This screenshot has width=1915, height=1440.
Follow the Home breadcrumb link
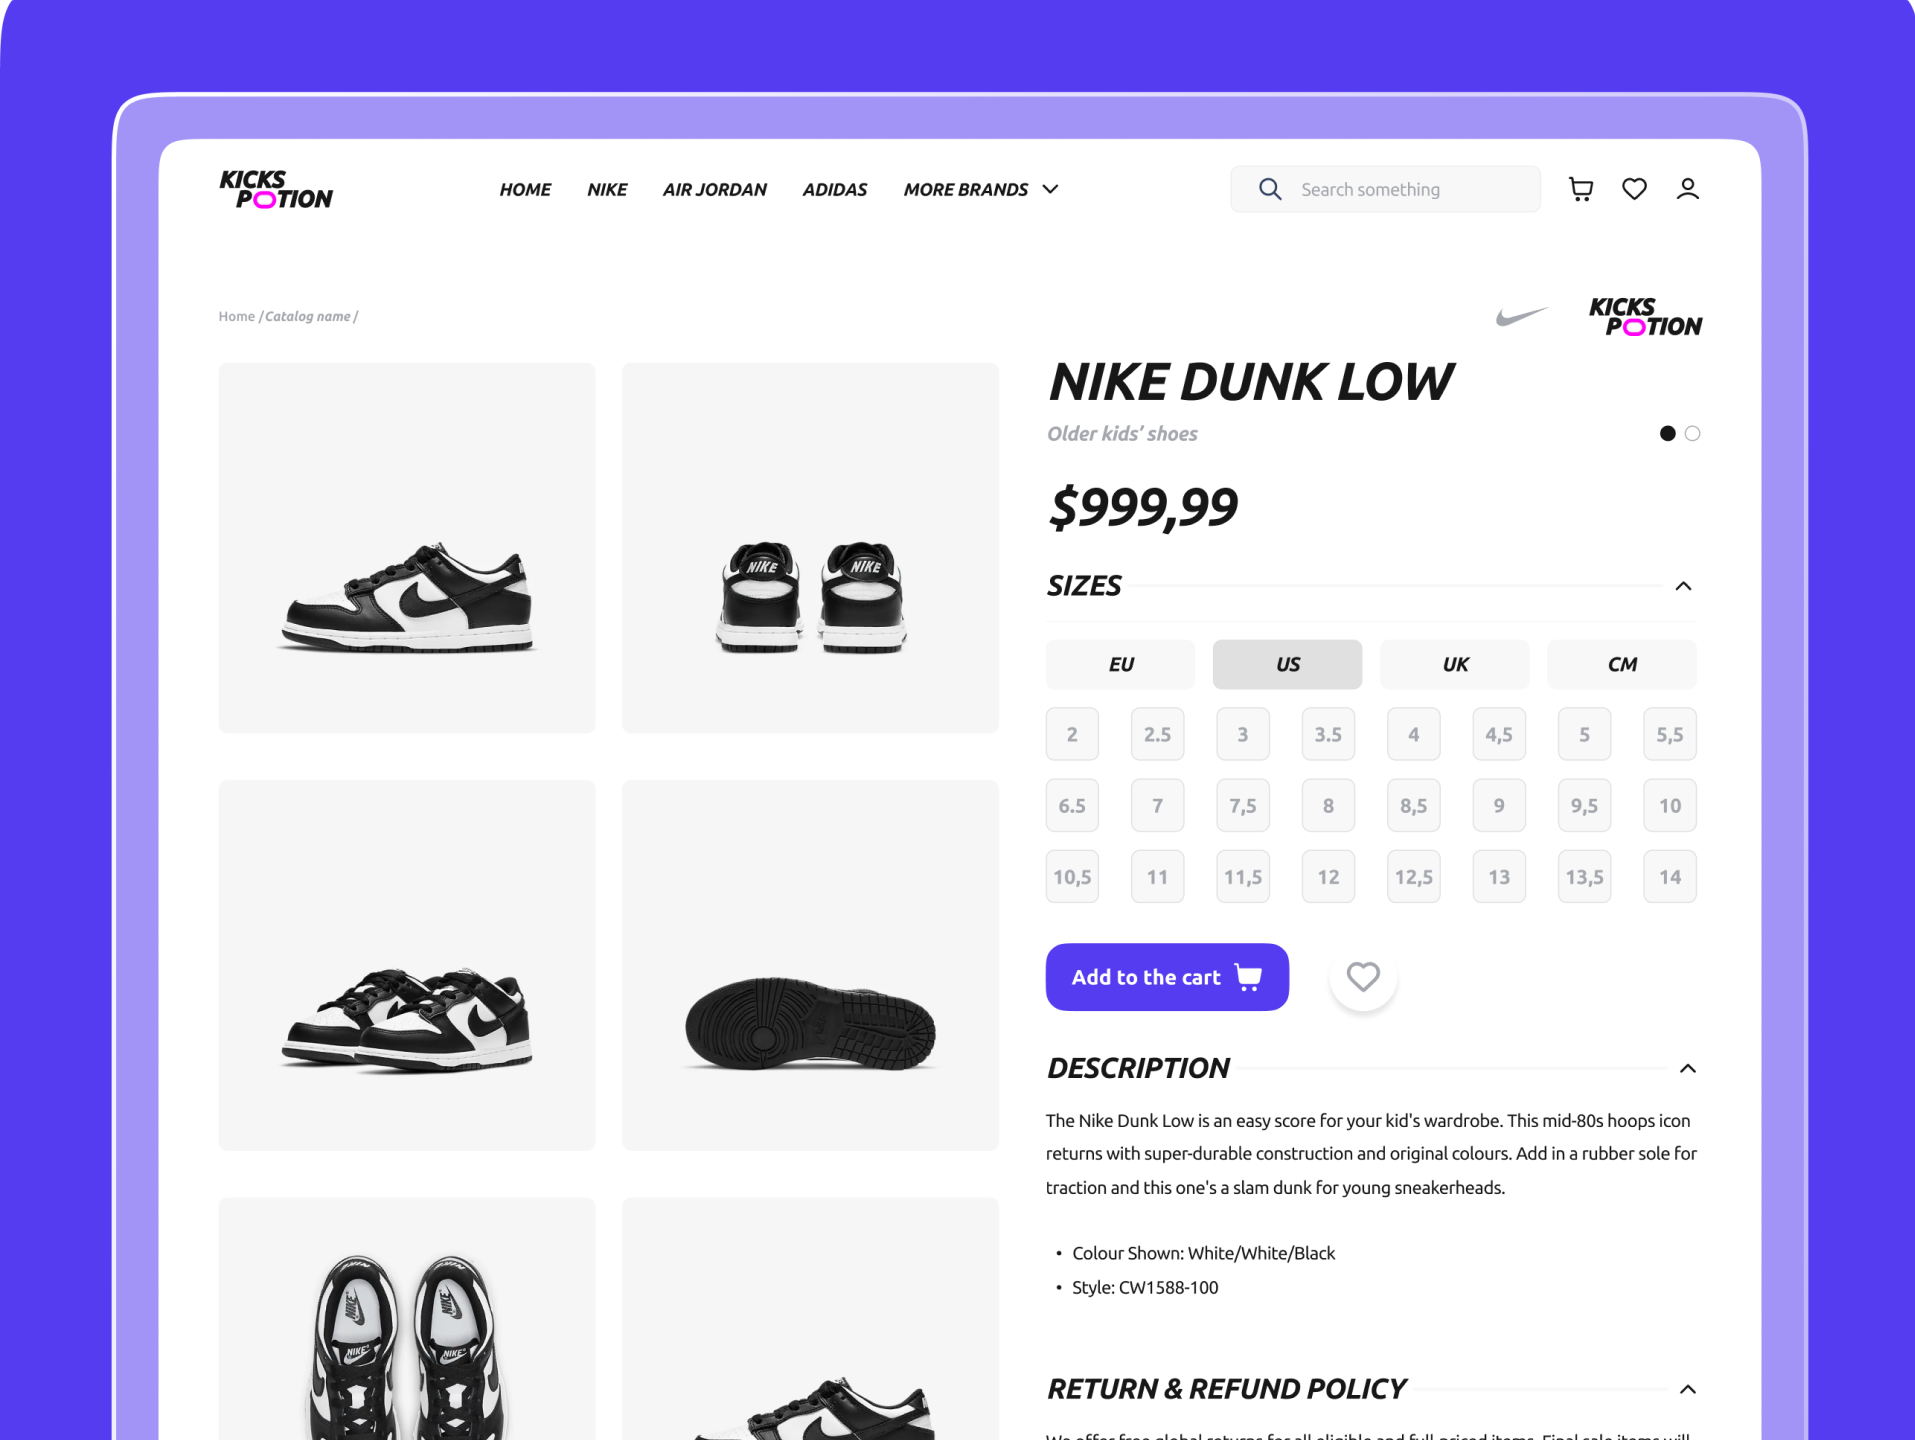click(x=237, y=317)
